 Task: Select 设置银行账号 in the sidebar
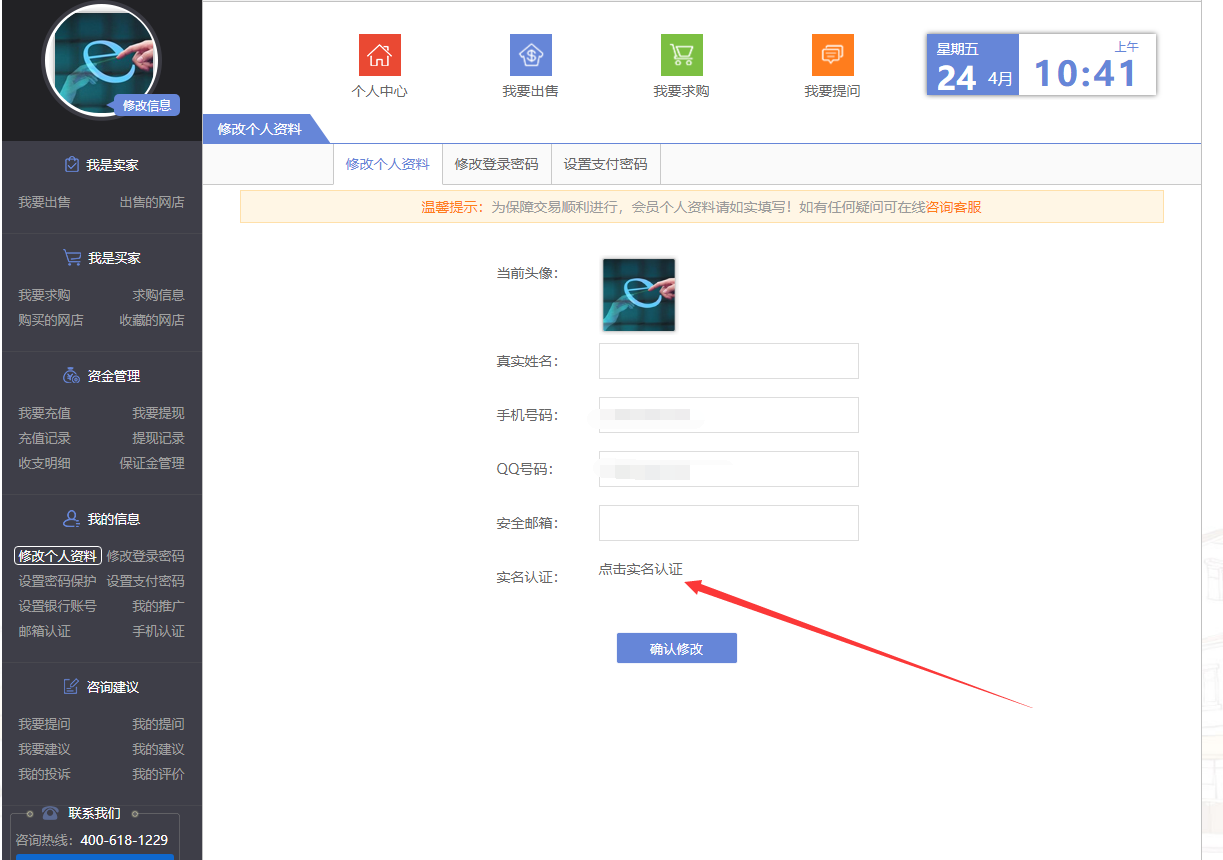(x=57, y=606)
